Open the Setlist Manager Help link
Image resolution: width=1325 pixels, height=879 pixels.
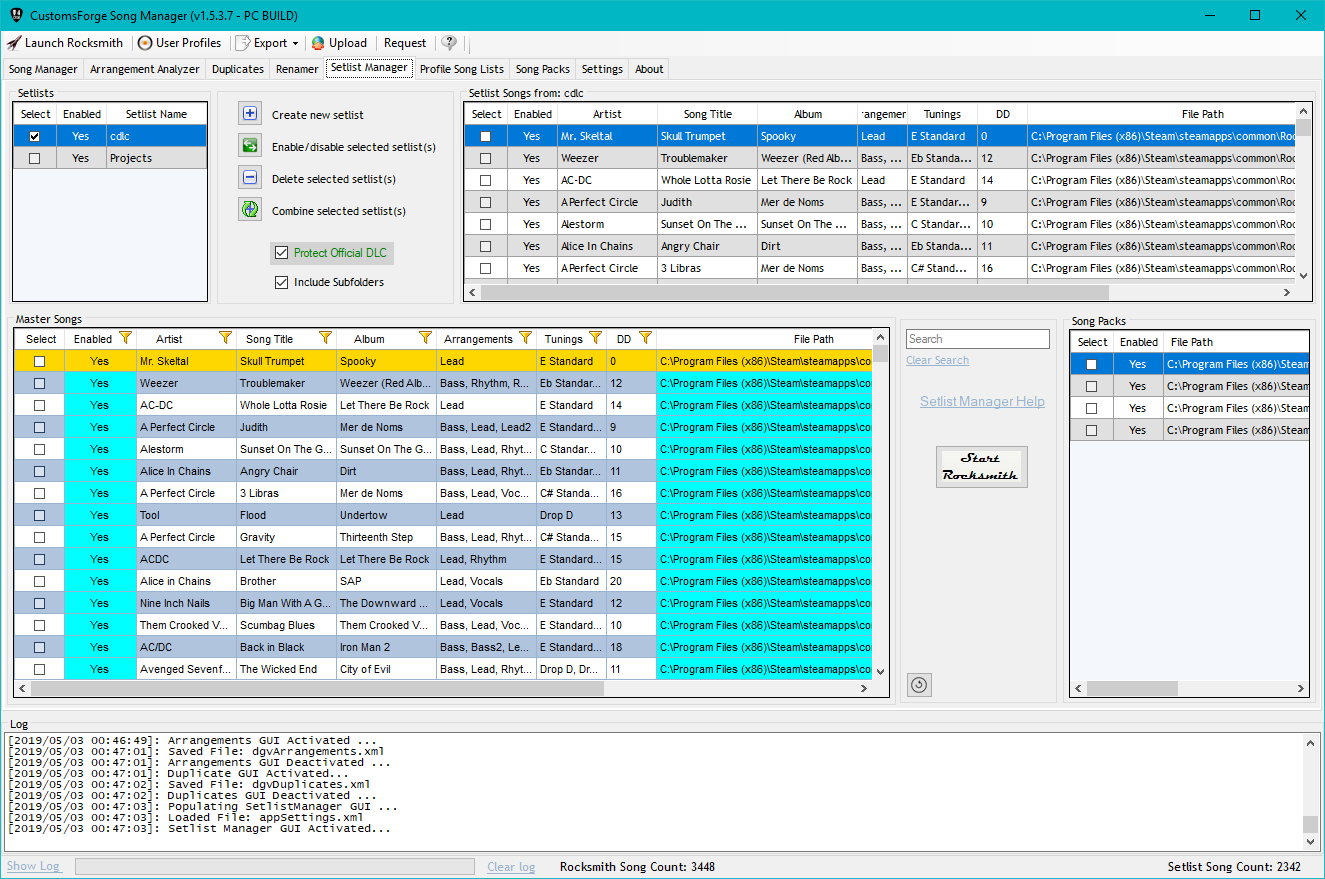click(x=981, y=400)
